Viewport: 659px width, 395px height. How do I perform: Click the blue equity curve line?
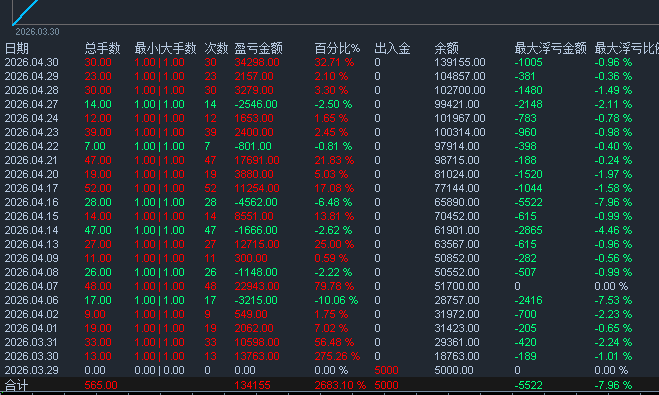coord(25,12)
